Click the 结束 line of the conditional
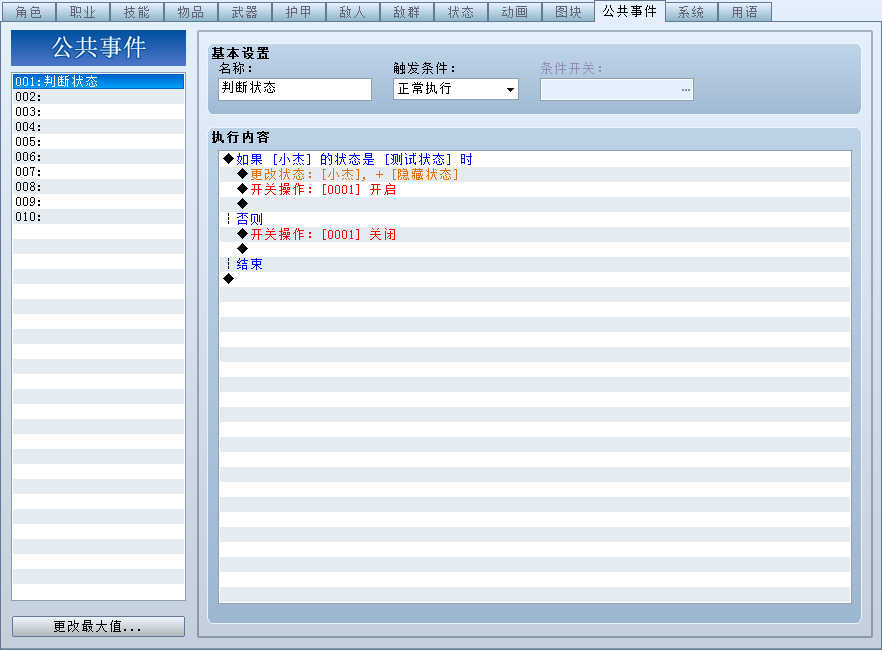Screen dimensions: 882x650 pos(534,264)
